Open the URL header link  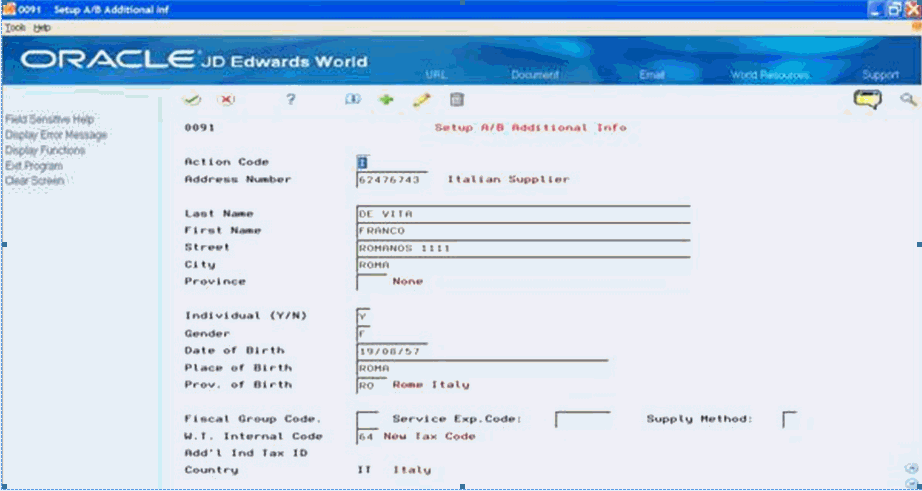pos(436,75)
